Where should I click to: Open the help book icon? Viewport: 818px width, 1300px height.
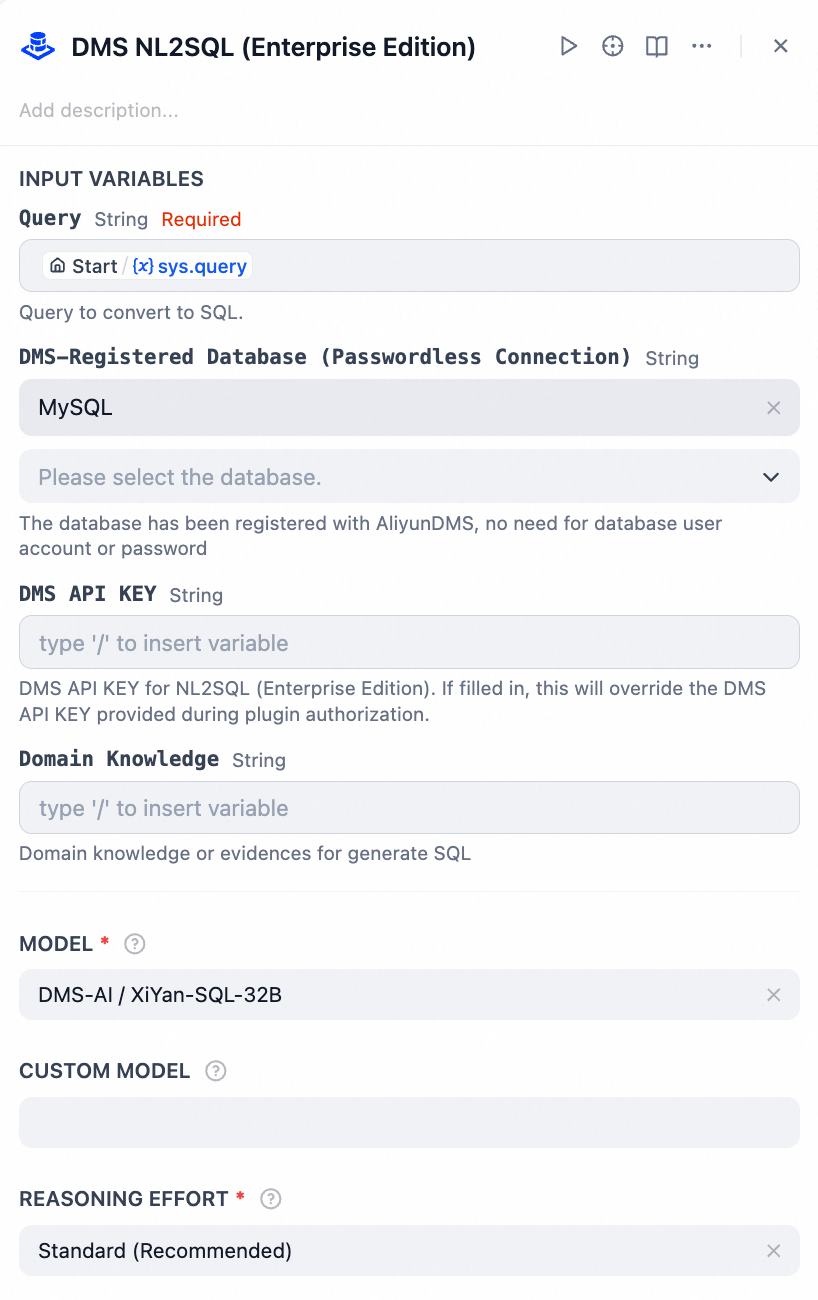[657, 46]
